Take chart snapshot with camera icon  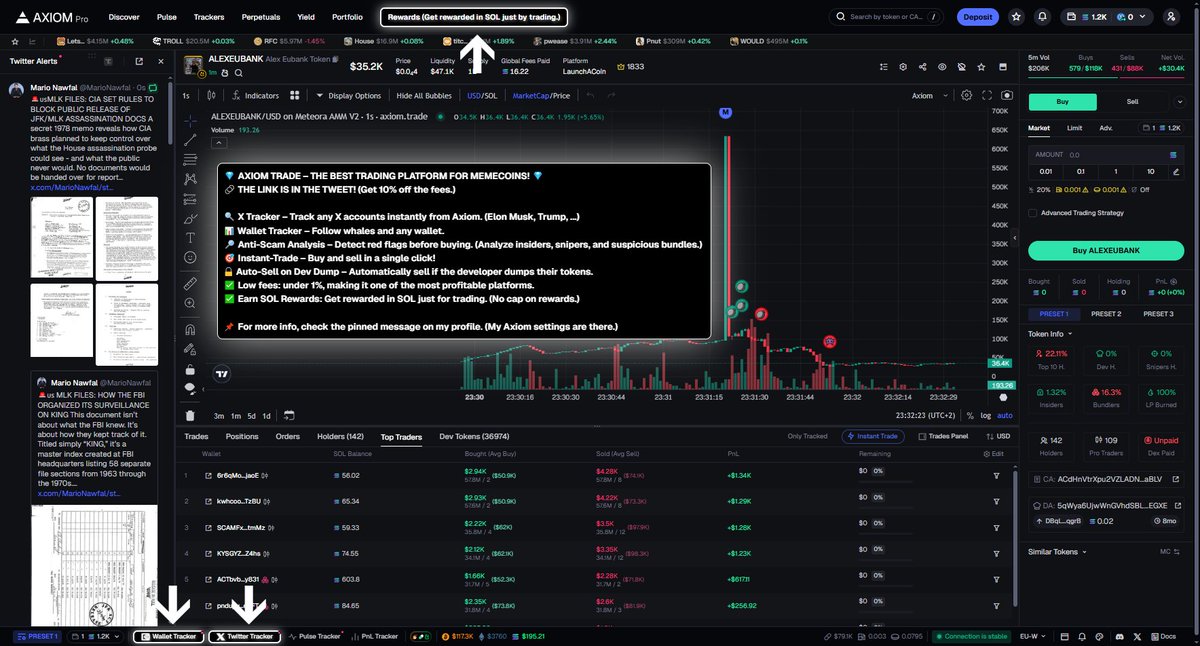tap(1007, 96)
